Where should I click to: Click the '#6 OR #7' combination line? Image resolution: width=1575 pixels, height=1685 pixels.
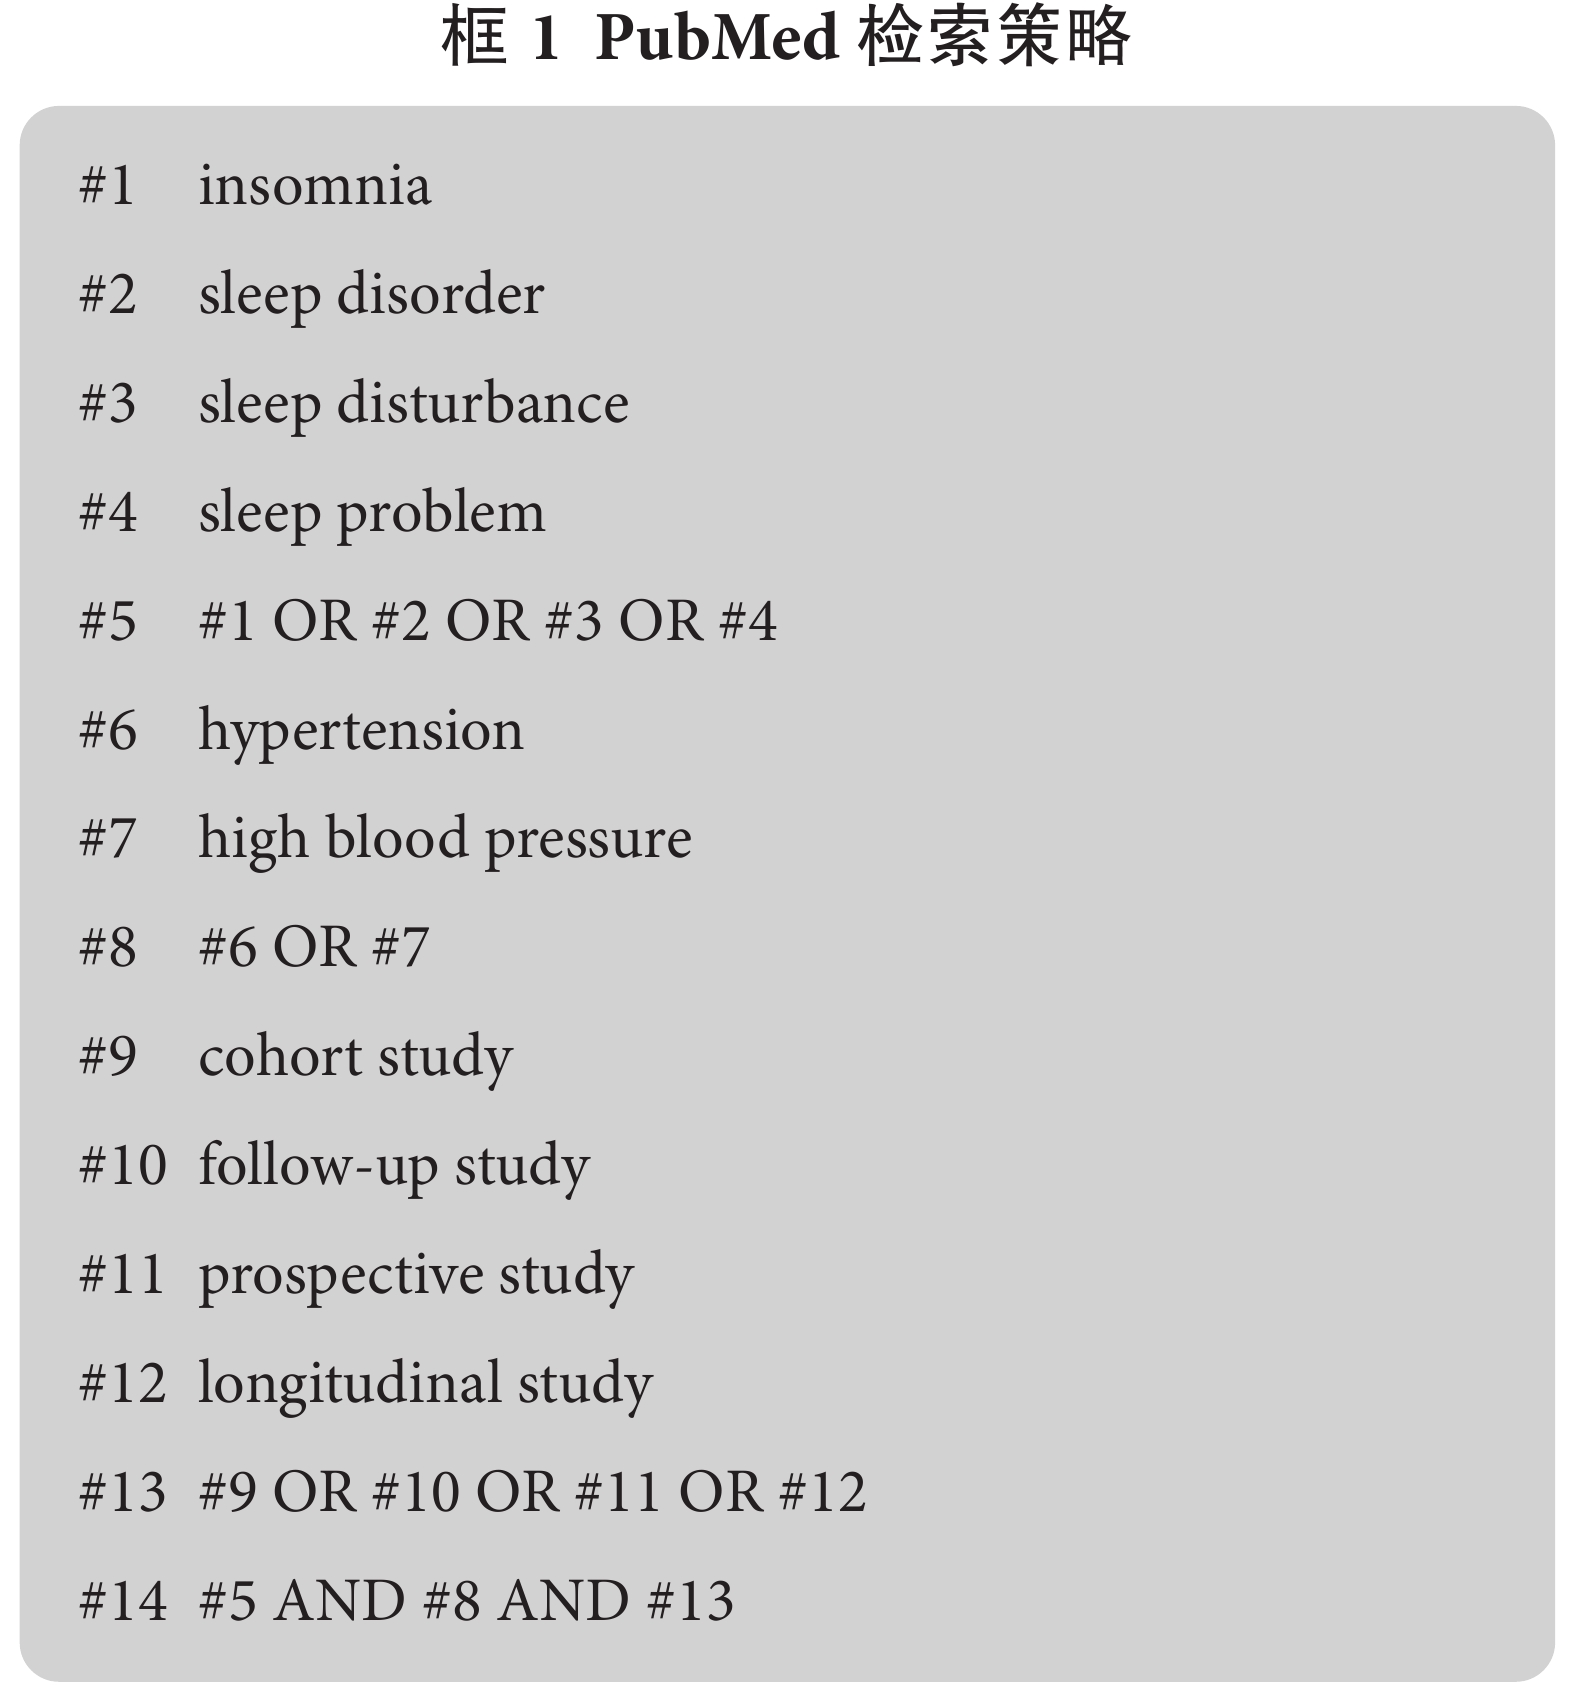(313, 948)
